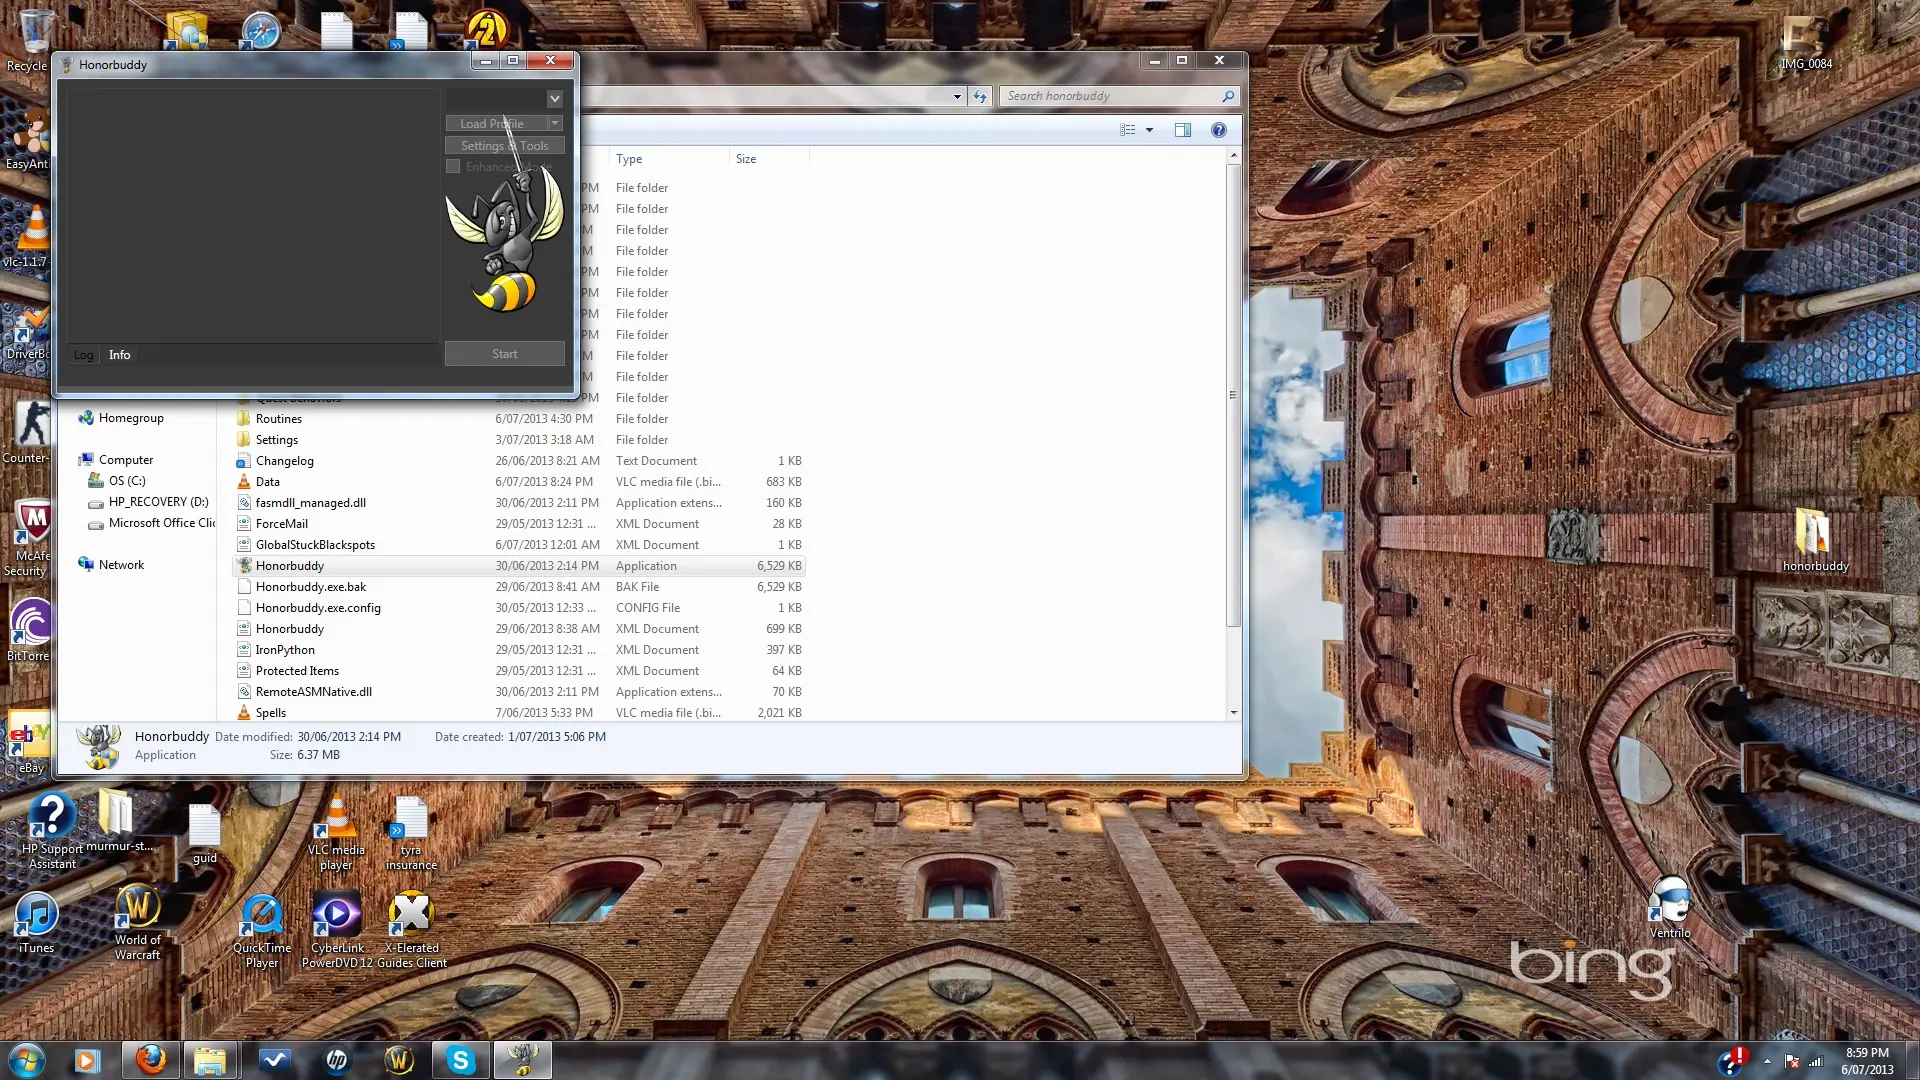
Task: Select World of Warcraft desktop shortcut
Action: [138, 923]
